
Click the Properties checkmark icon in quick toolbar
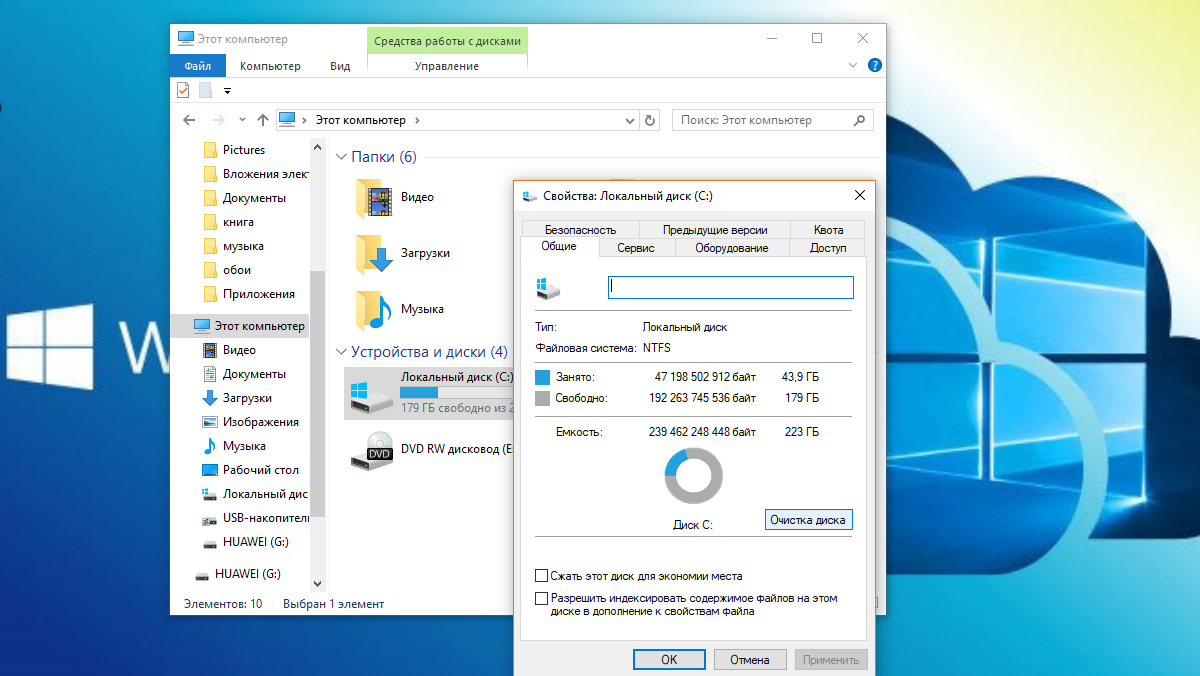pyautogui.click(x=183, y=91)
